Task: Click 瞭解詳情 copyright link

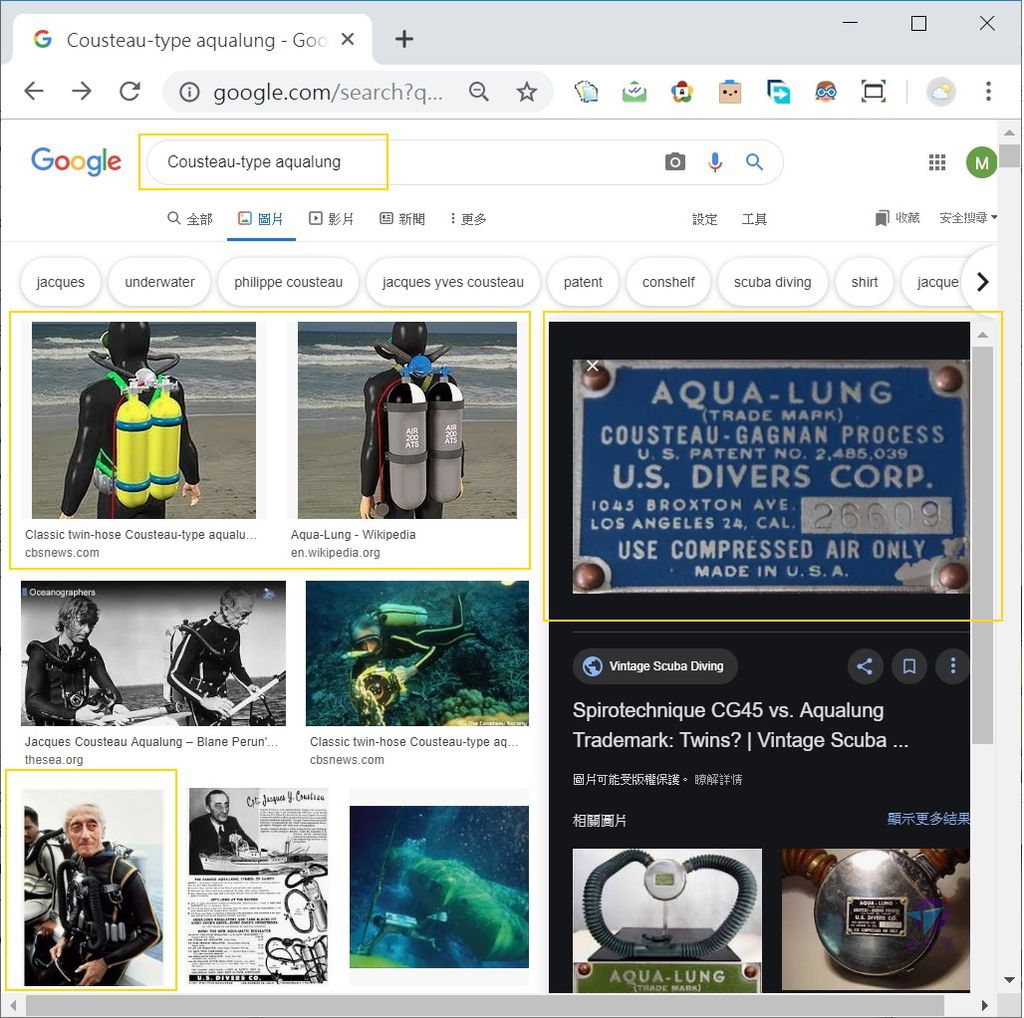Action: 718,779
